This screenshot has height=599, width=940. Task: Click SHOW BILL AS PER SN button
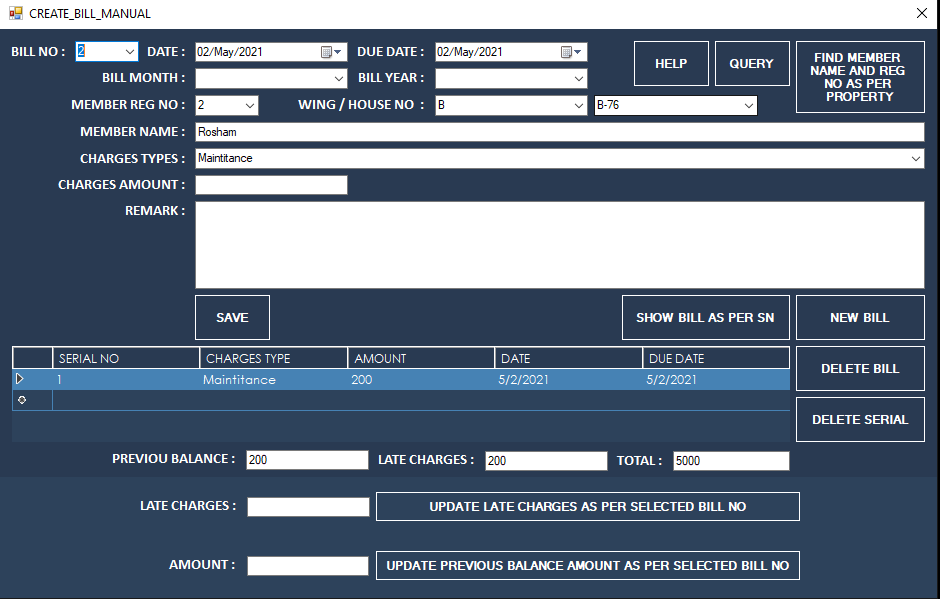706,318
